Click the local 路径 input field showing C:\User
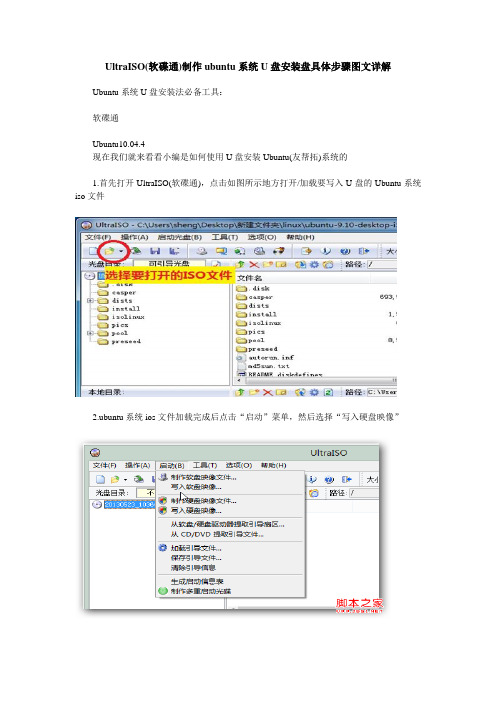496x702 pixels. coord(382,393)
